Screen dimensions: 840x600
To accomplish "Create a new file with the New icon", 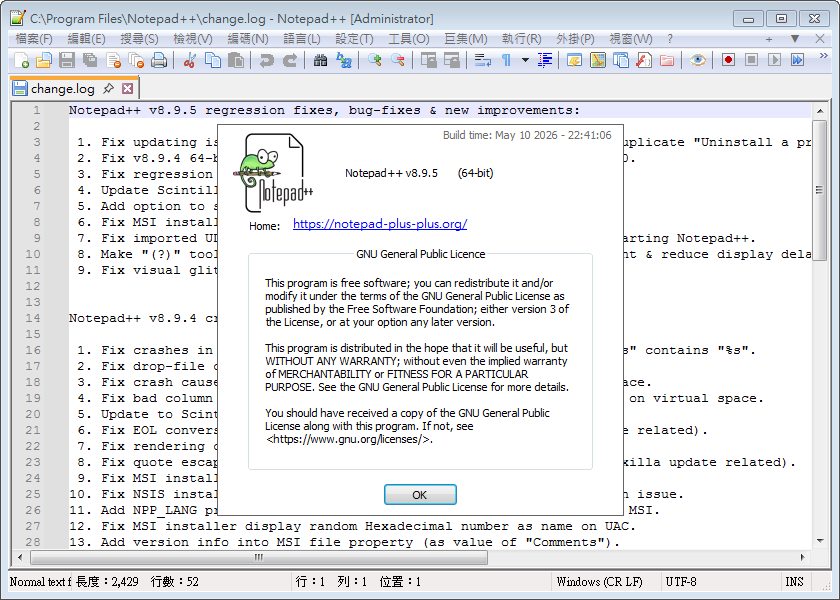I will coord(21,60).
